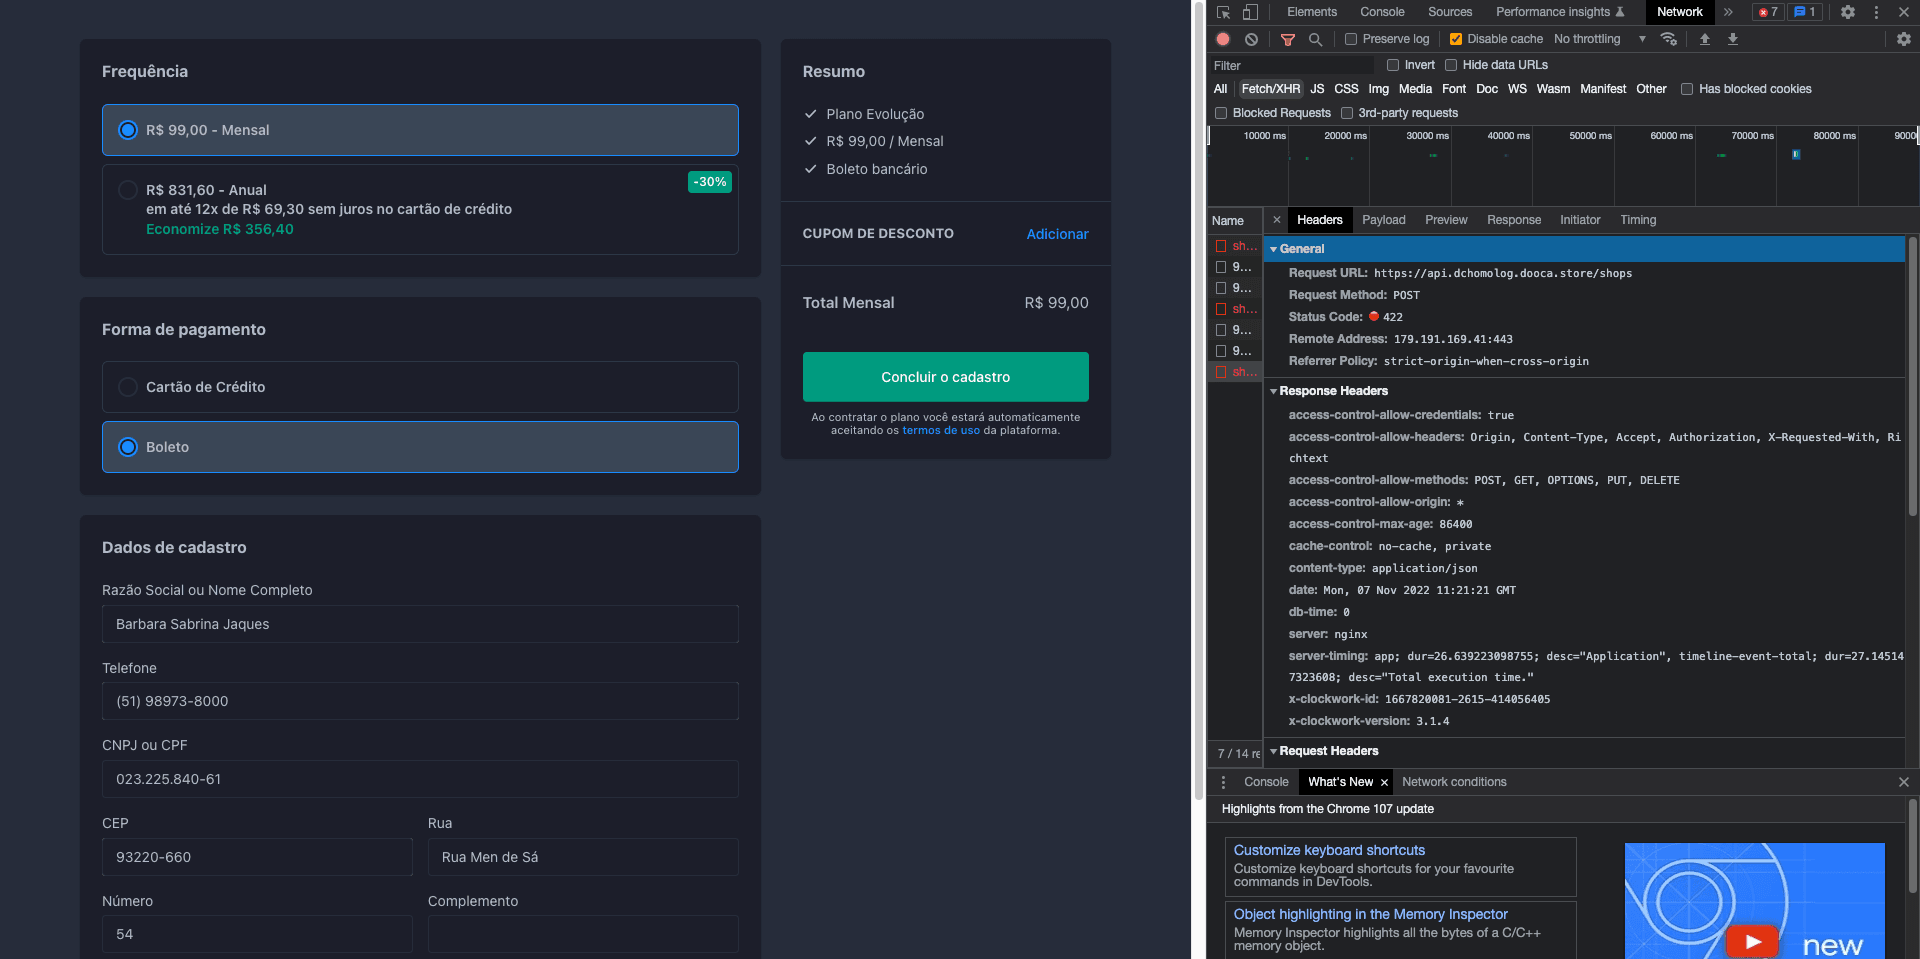Check Hide data URLs checkbox

(x=1451, y=65)
